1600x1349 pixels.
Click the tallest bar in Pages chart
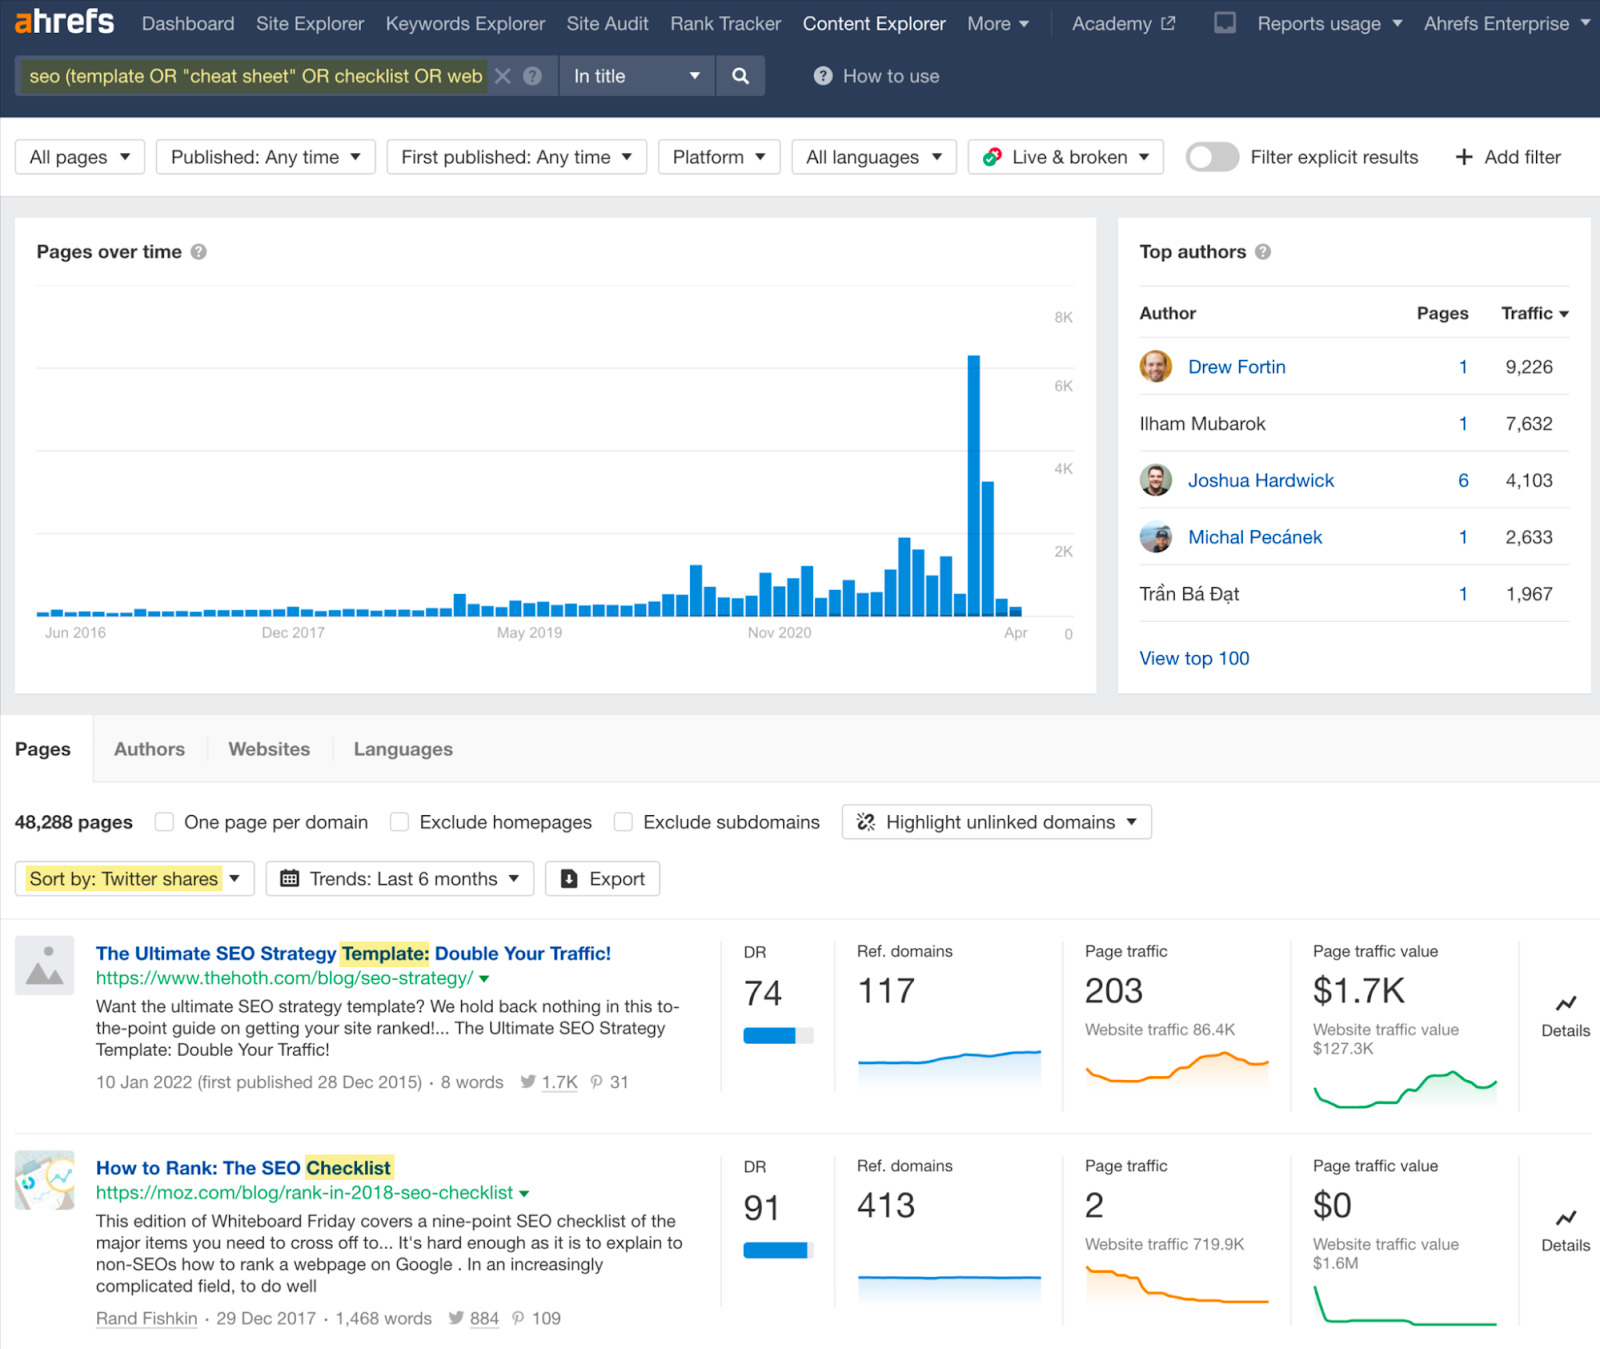[x=973, y=485]
